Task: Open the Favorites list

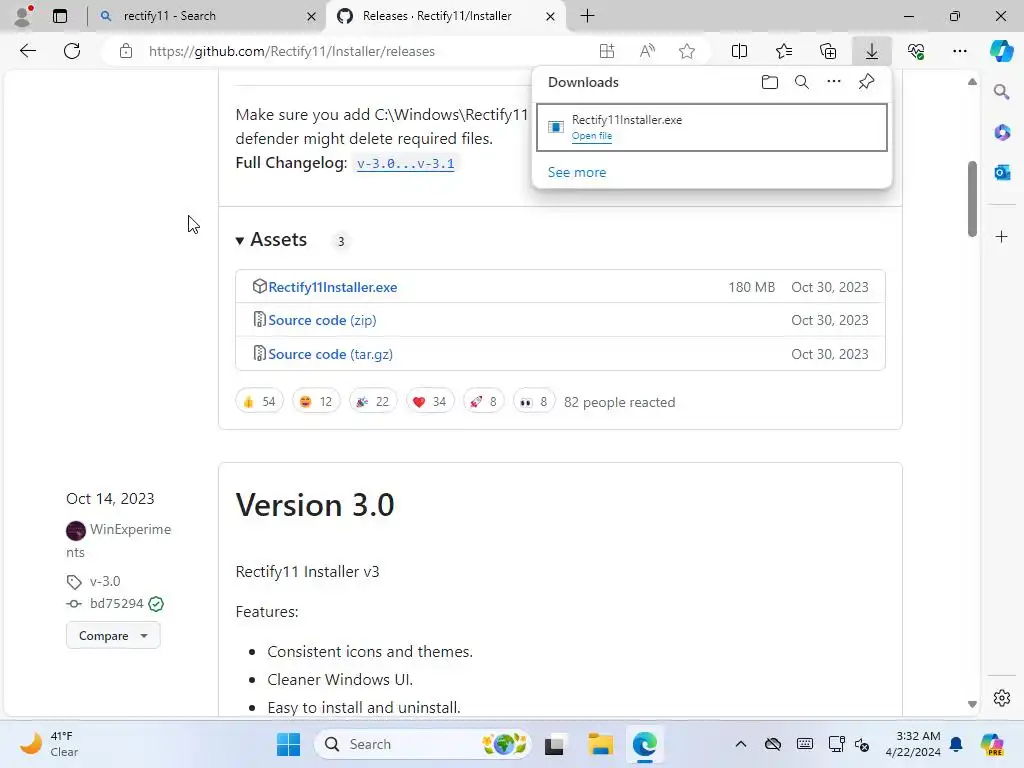Action: (x=784, y=51)
